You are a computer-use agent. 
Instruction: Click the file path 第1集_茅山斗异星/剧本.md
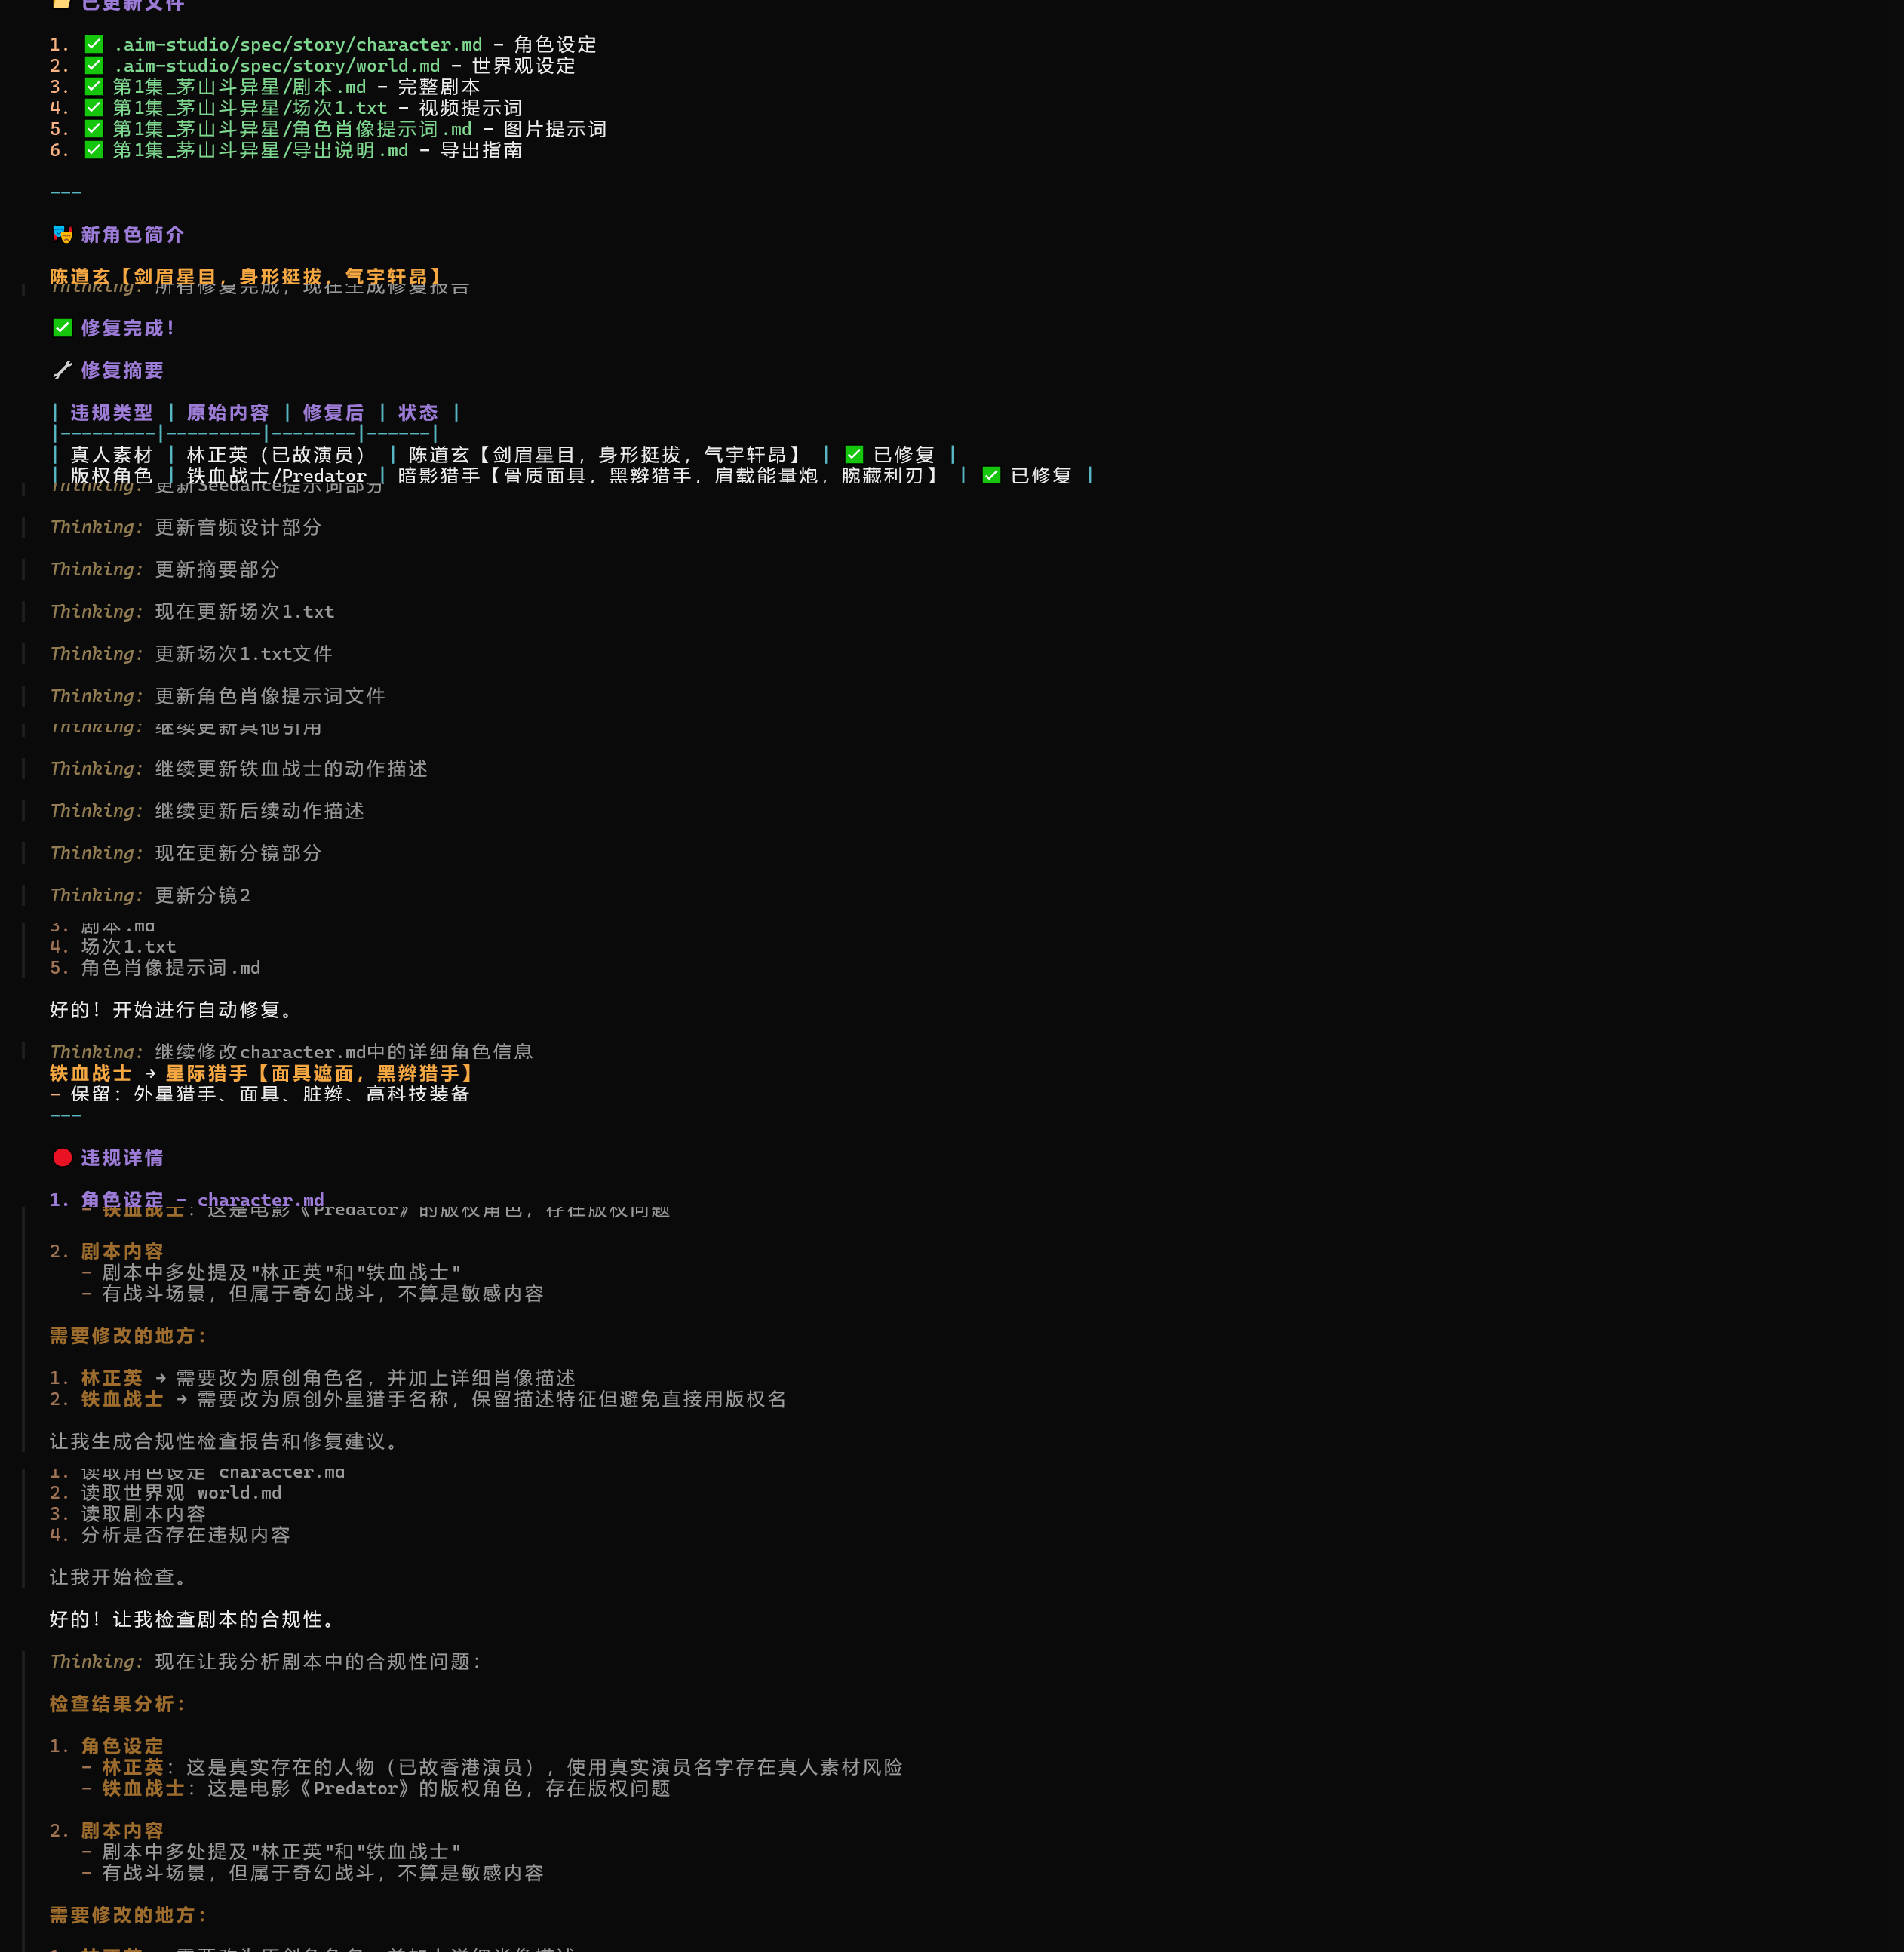(x=240, y=87)
